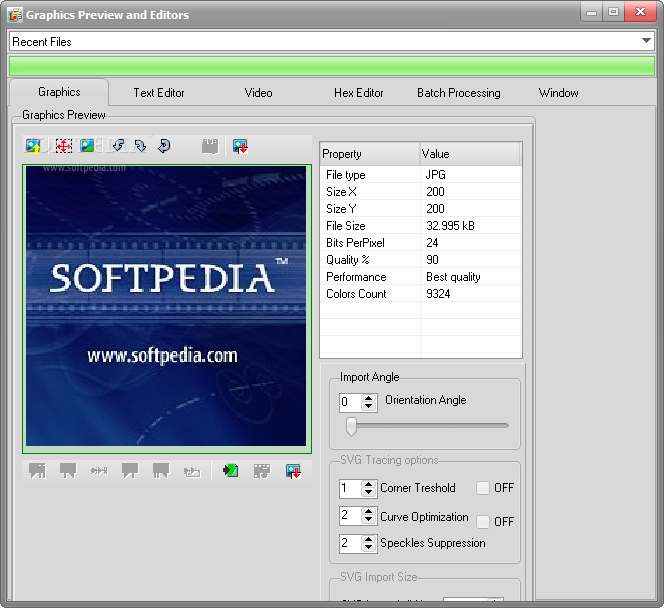Rotate image counter-clockwise with left curved arrow
This screenshot has height=608, width=664.
(x=118, y=146)
